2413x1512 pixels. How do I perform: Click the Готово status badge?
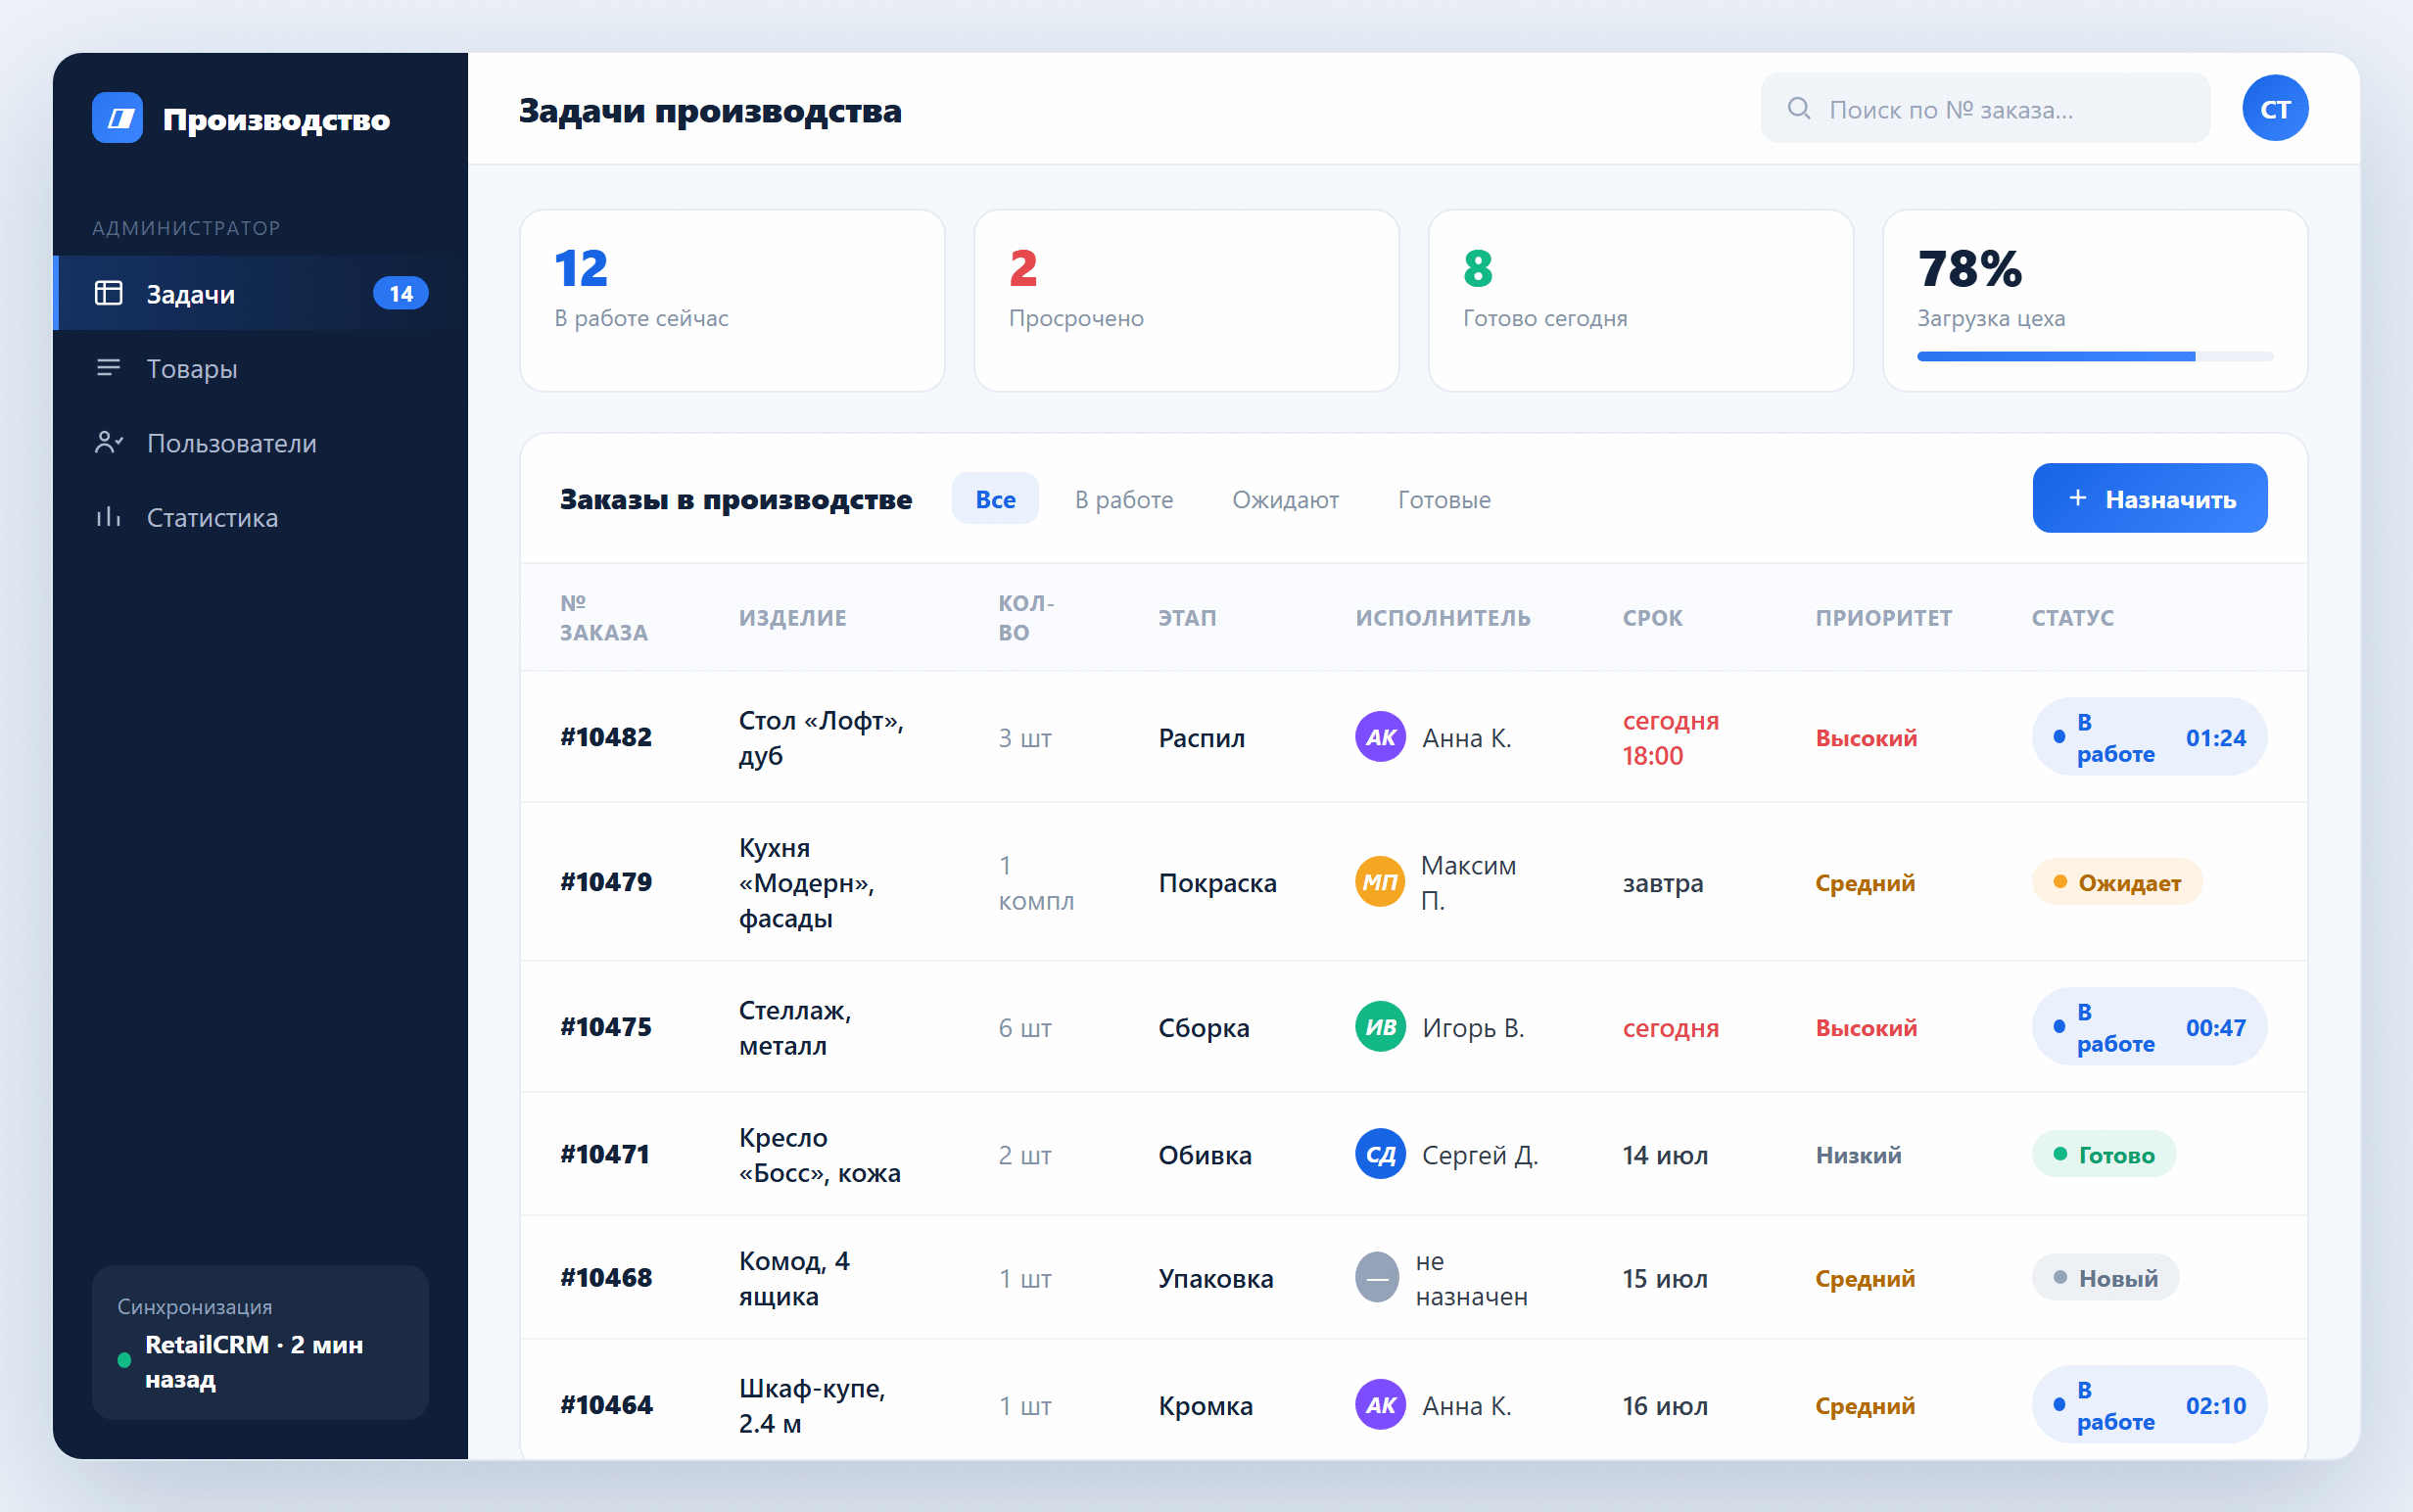[x=2103, y=1154]
